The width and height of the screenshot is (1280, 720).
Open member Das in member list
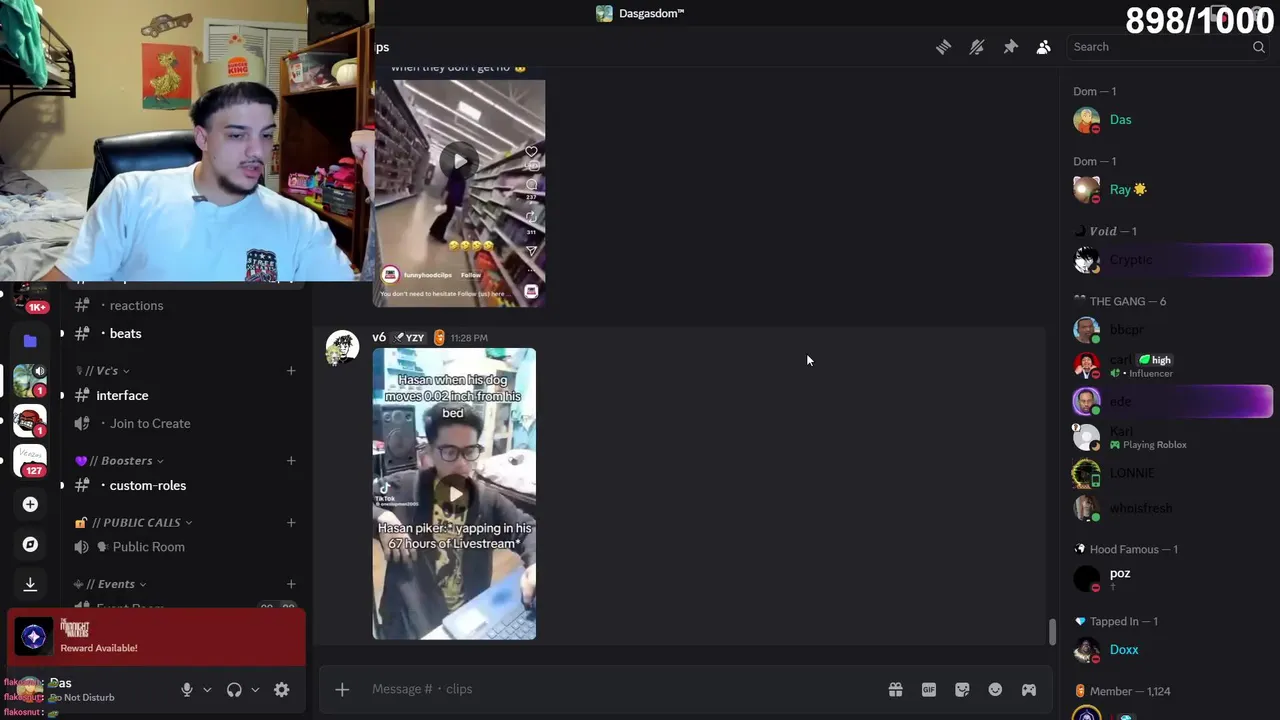(1166, 119)
